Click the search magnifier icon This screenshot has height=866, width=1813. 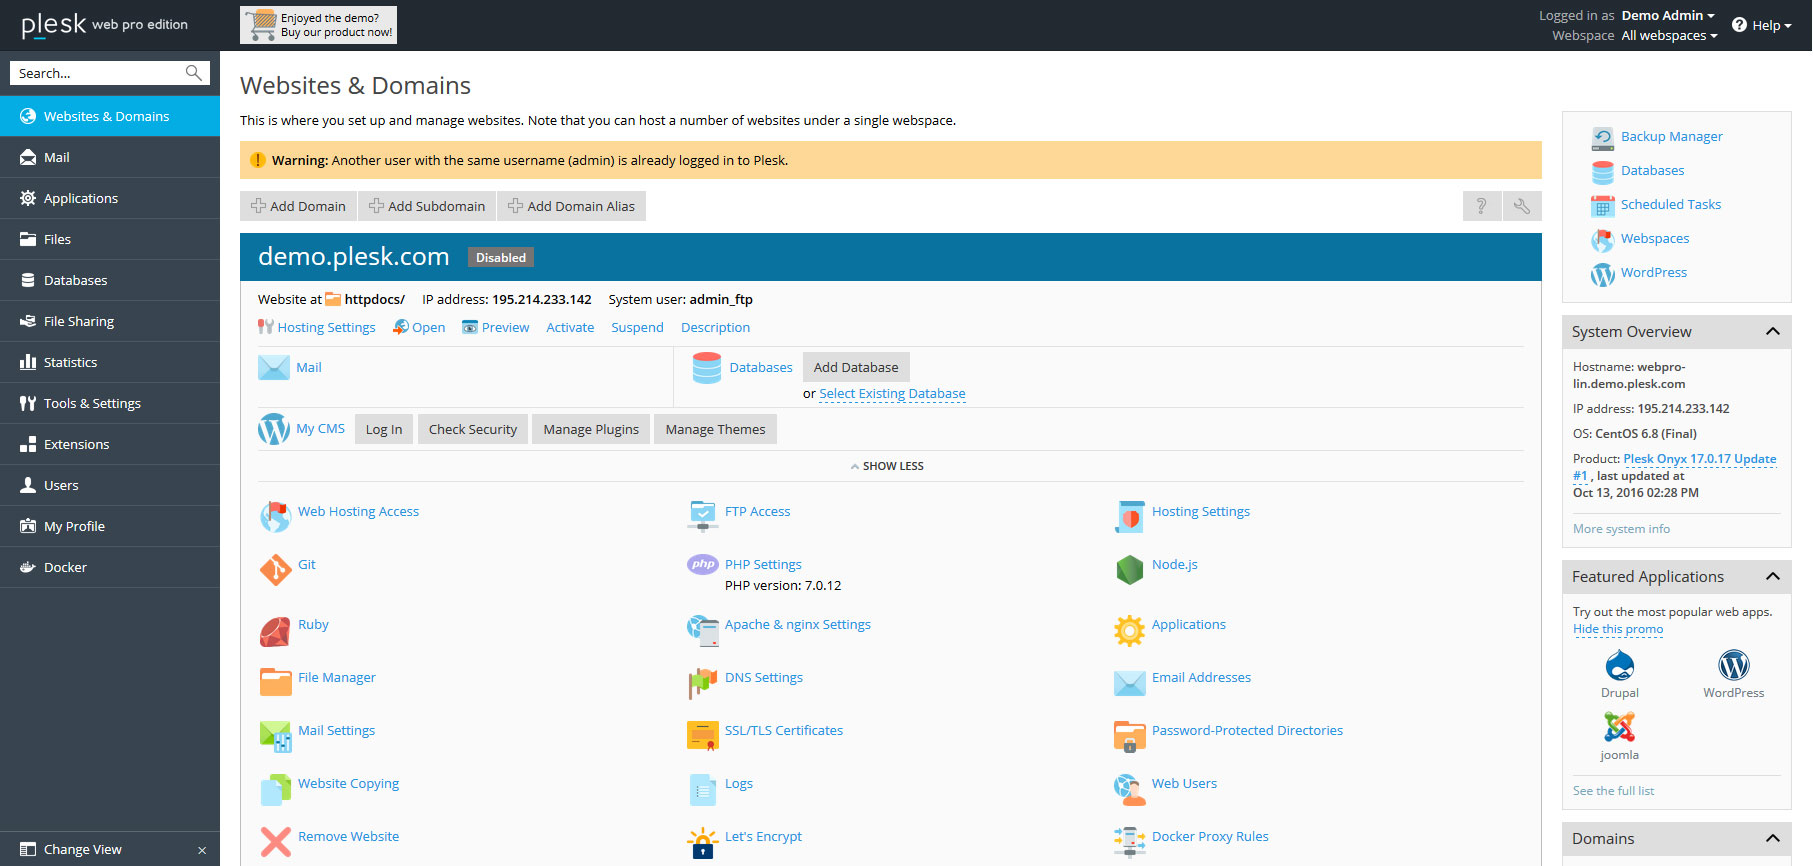click(x=194, y=73)
